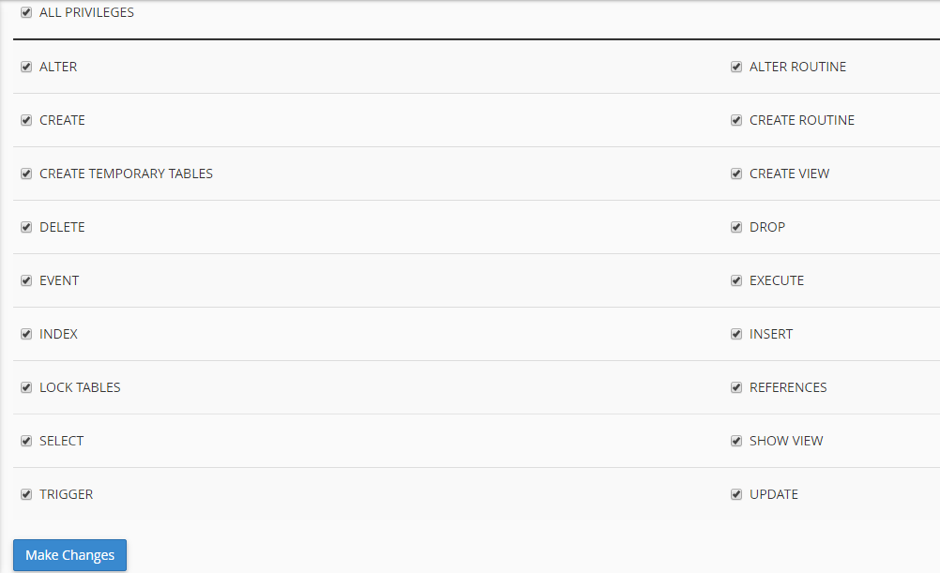This screenshot has width=940, height=573.
Task: Uncheck the TRIGGER privilege
Action: (26, 494)
